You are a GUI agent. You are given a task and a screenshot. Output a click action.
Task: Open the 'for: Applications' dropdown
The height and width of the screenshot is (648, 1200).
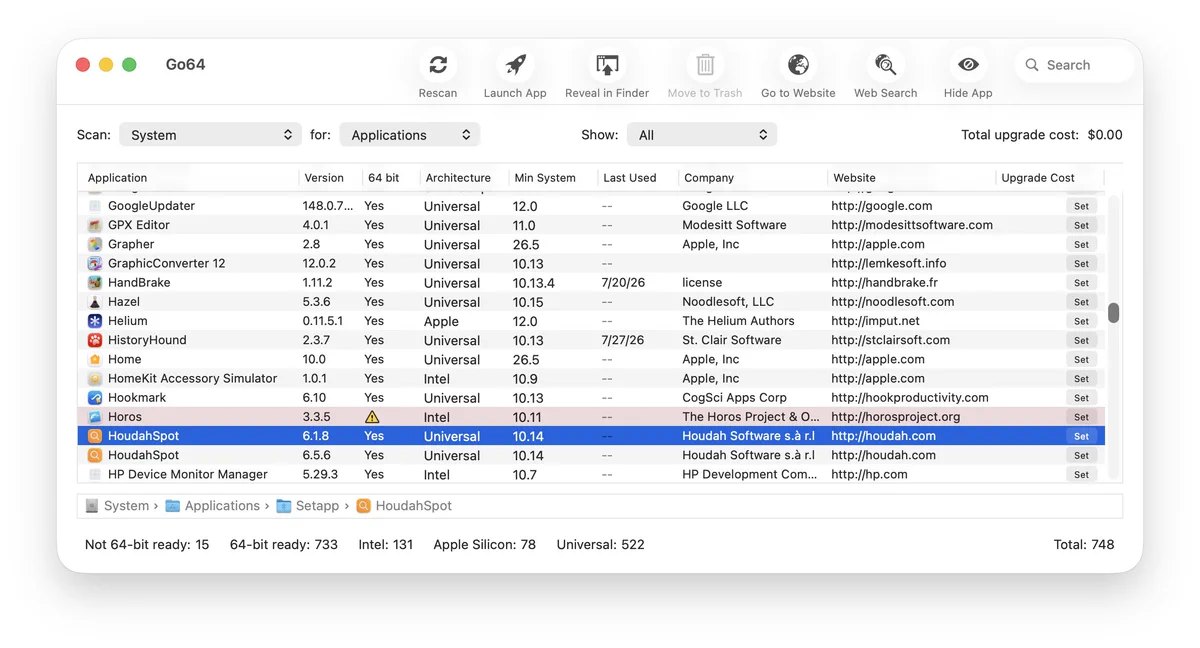tap(410, 135)
